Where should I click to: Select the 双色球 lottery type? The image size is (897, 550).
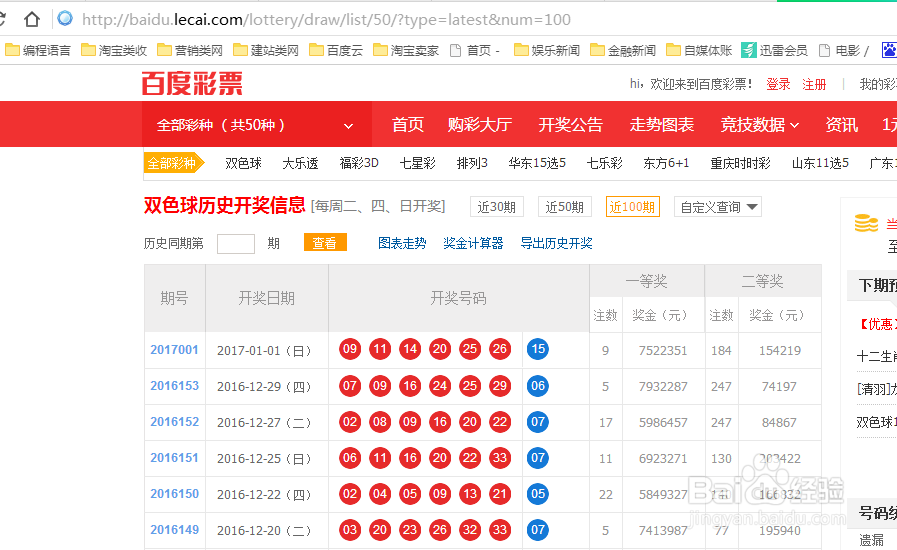(x=244, y=163)
